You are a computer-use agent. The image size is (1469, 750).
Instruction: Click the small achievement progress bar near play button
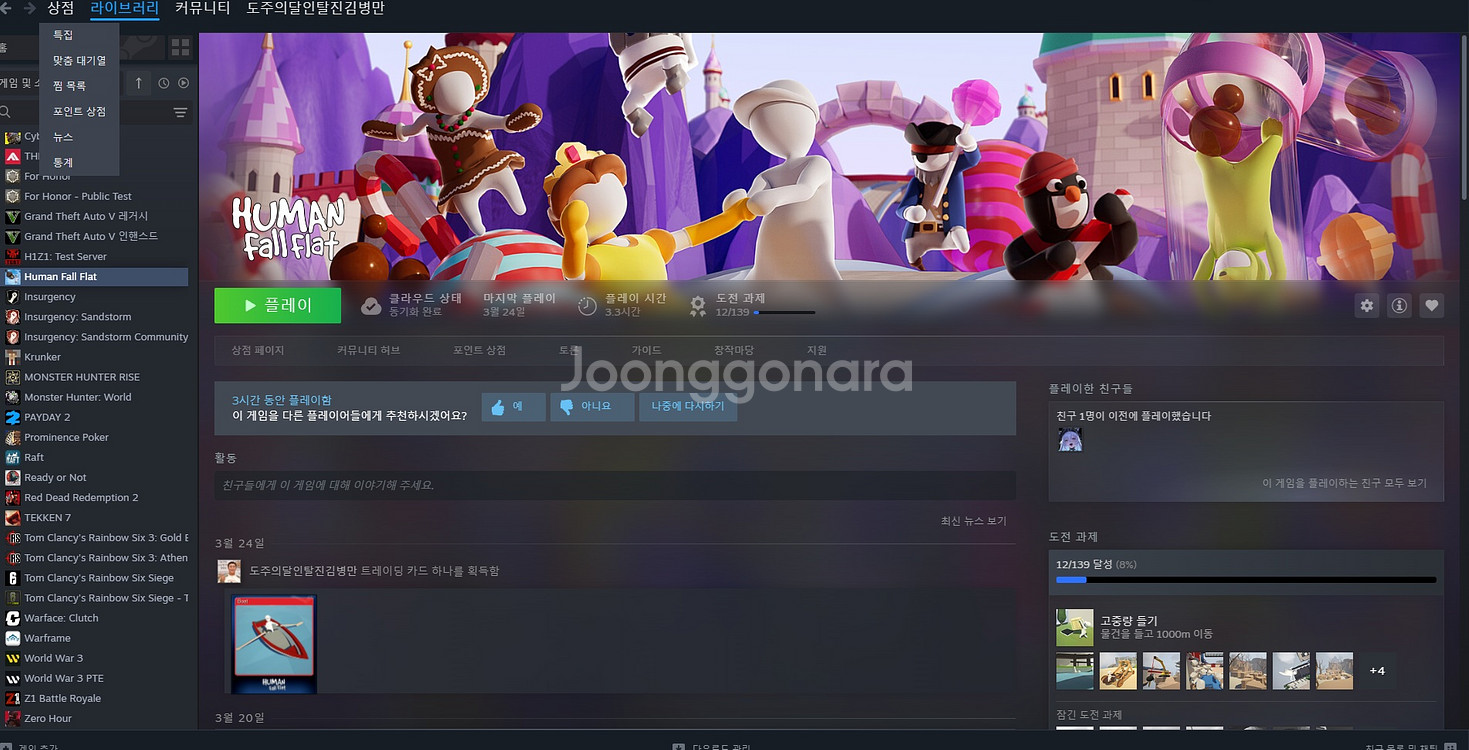click(x=784, y=313)
